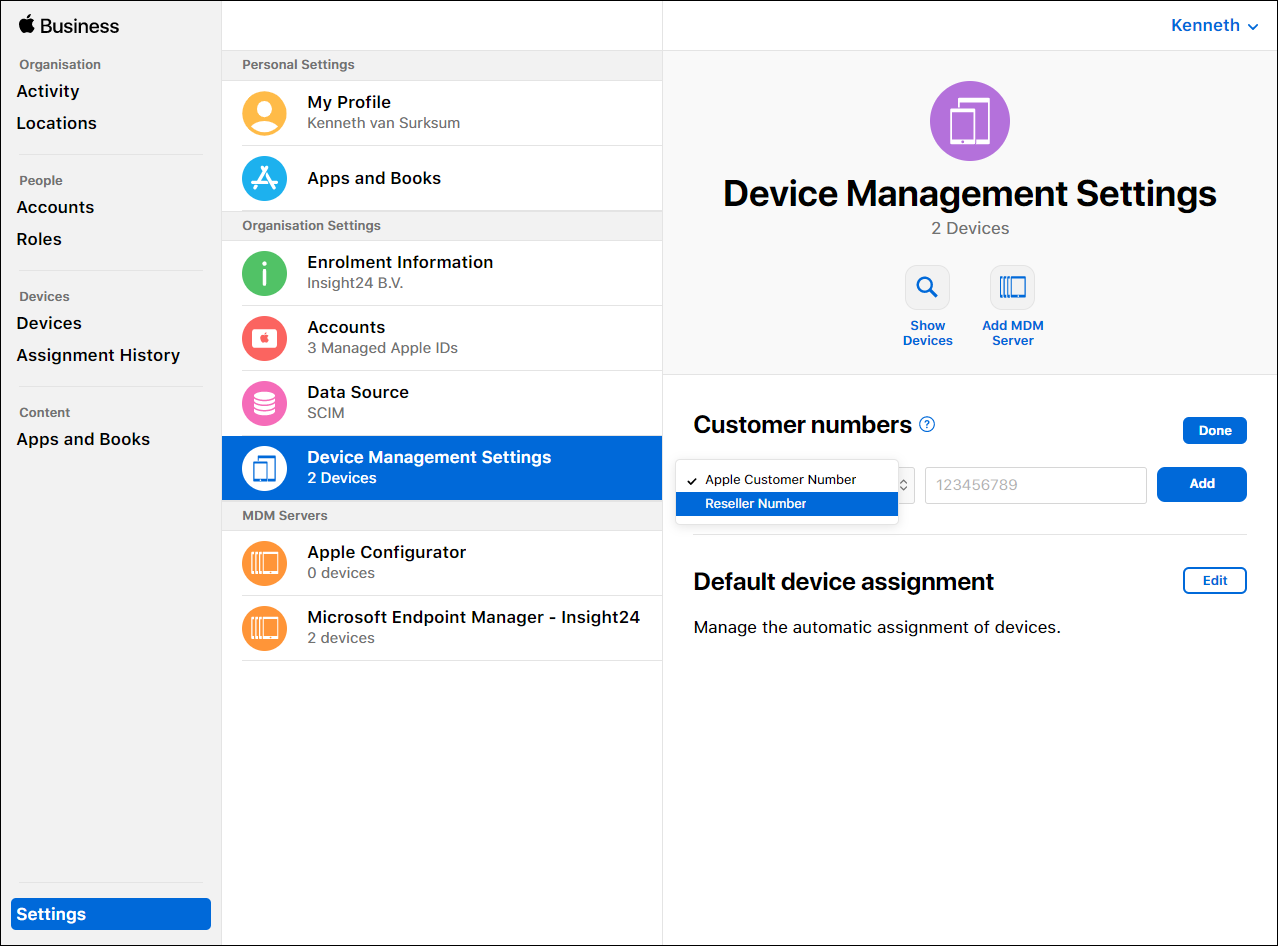Click the Customer numbers heading

tap(802, 425)
